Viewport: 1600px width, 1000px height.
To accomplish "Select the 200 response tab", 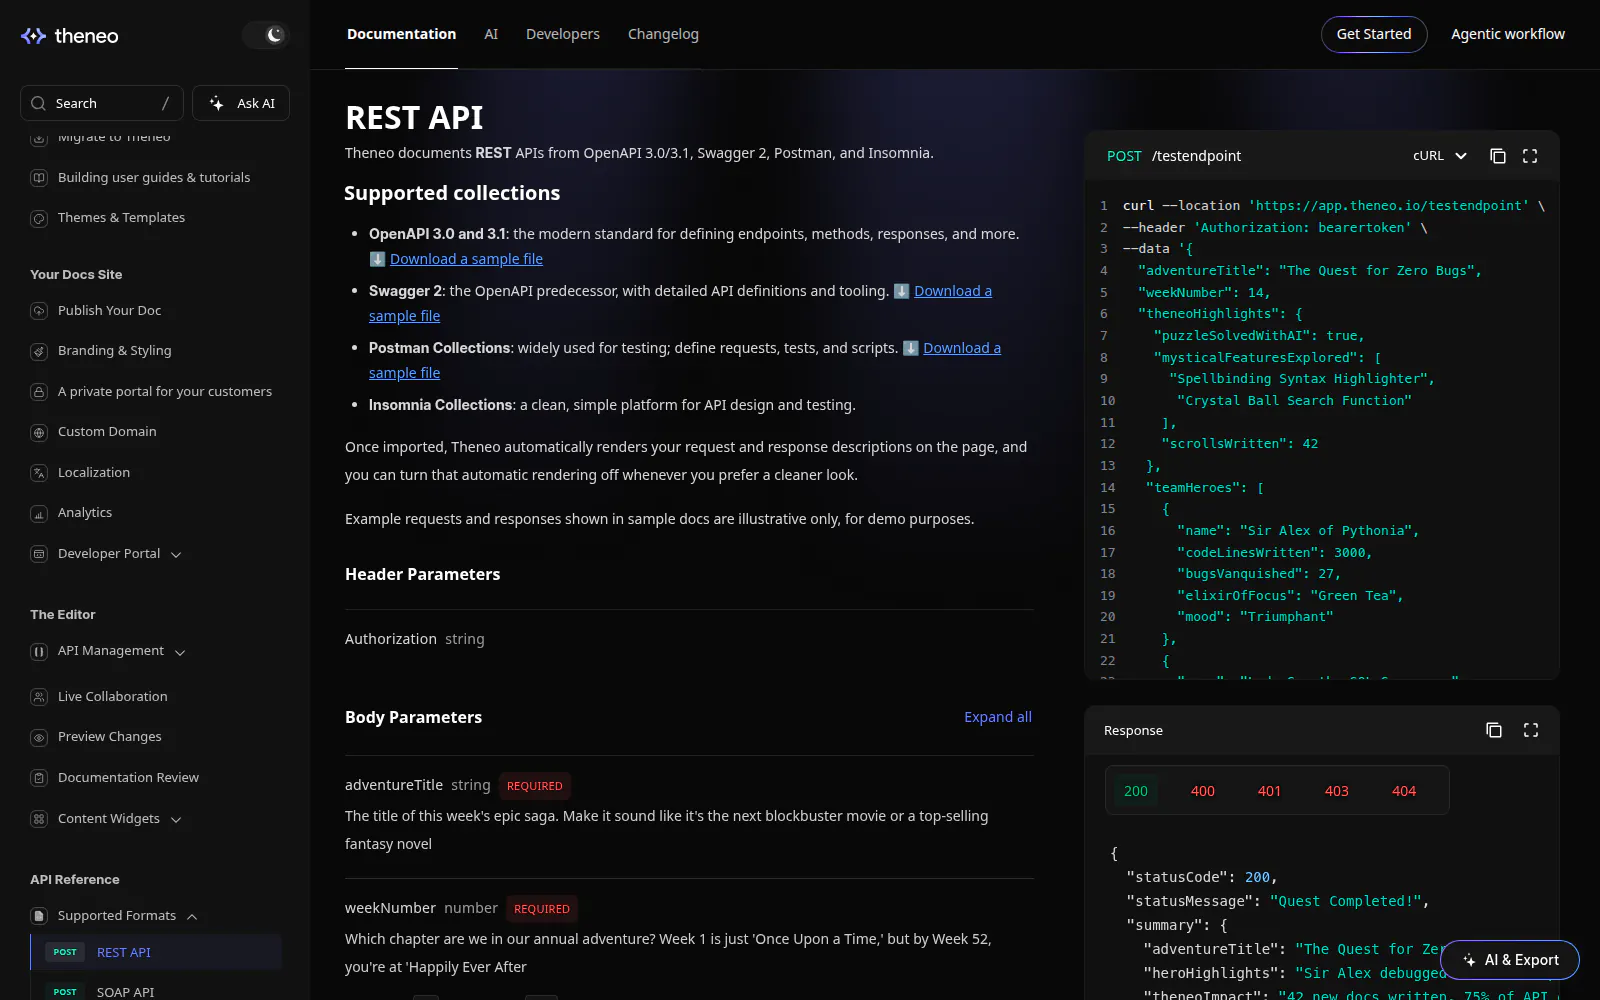I will (x=1136, y=791).
